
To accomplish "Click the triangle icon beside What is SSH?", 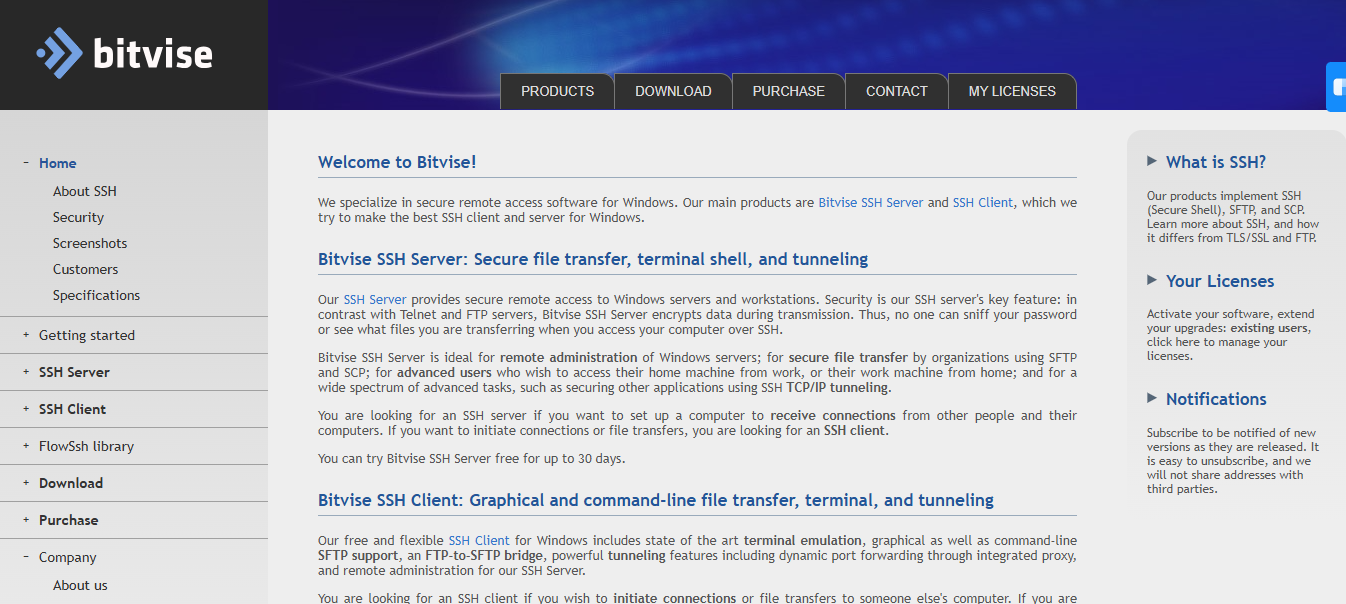I will point(1152,161).
